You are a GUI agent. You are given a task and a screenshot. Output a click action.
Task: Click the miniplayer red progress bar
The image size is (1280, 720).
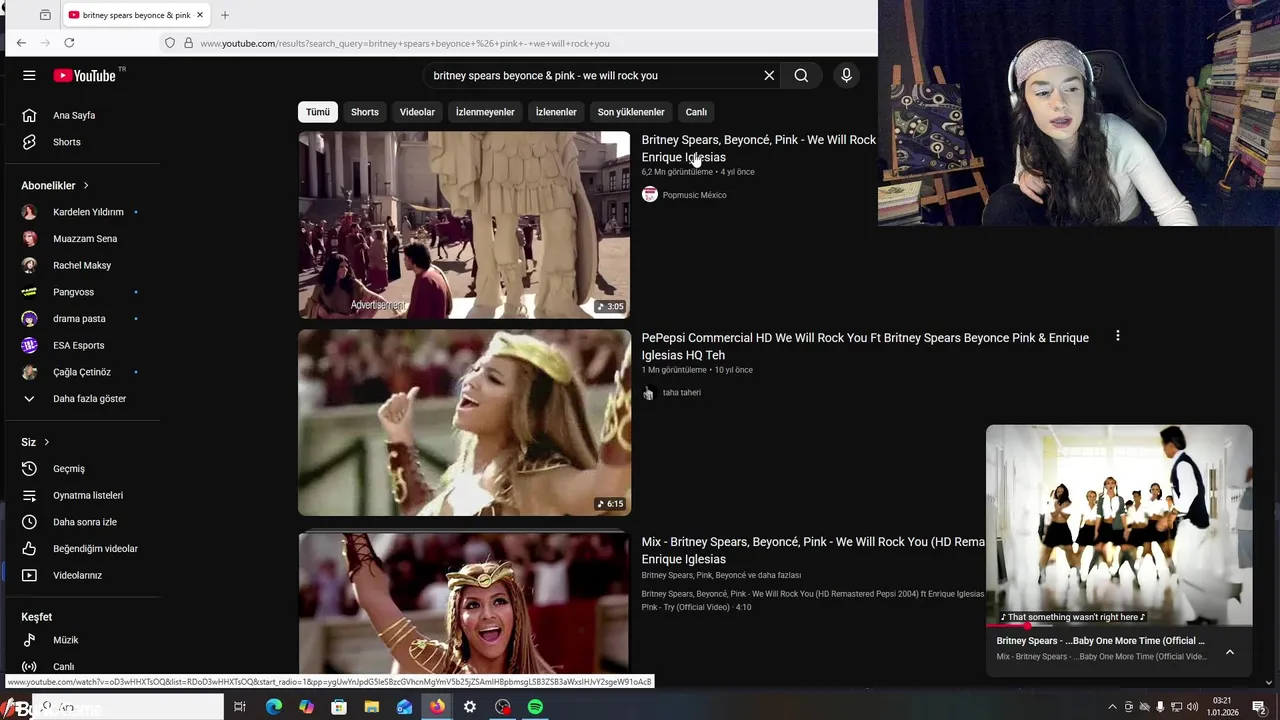(1119, 625)
